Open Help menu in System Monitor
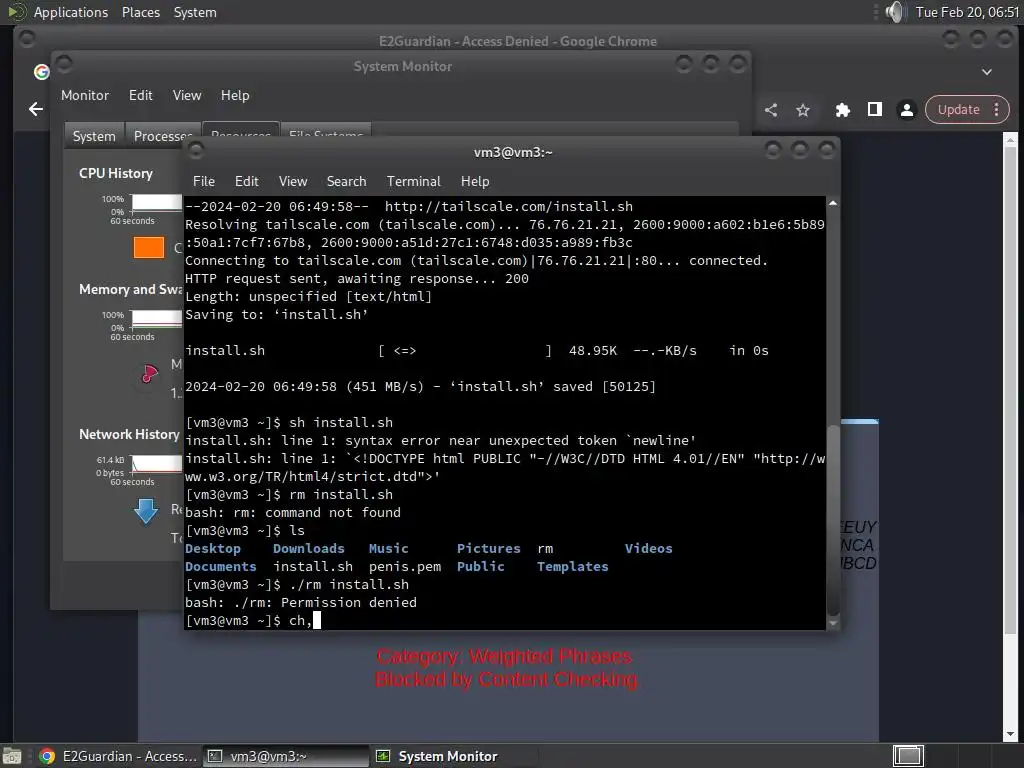This screenshot has width=1024, height=768. (234, 95)
